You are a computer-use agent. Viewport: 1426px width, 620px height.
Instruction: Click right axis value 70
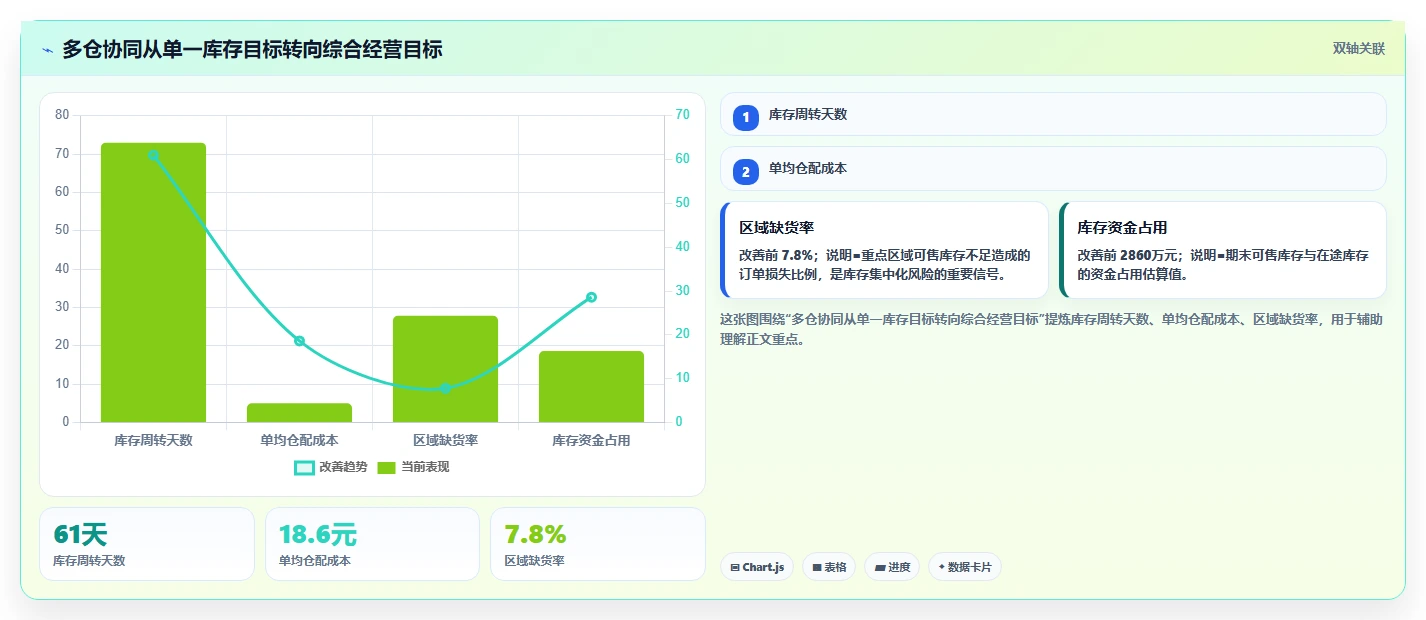pos(682,115)
